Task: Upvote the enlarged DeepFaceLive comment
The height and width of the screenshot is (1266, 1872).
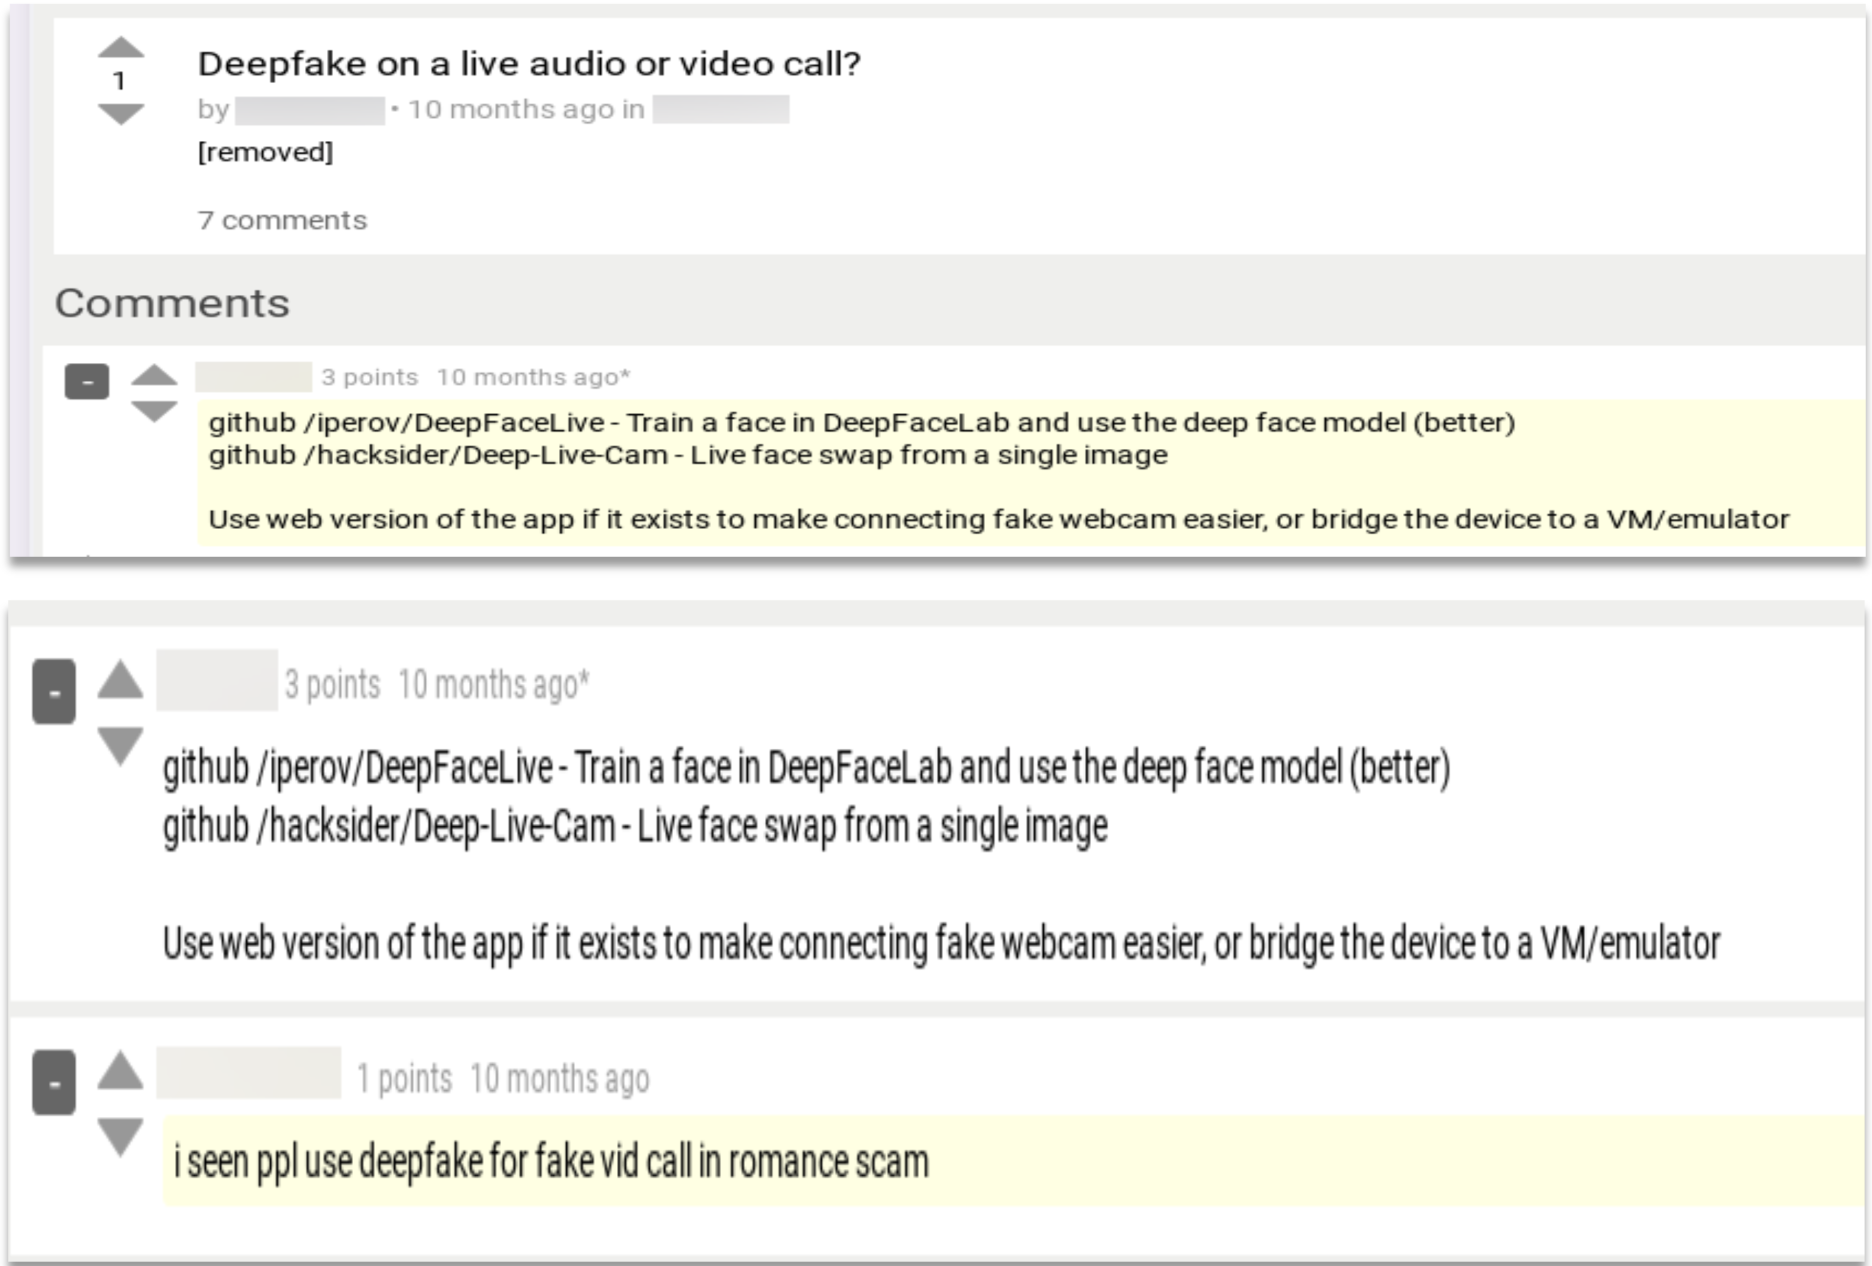Action: pos(120,679)
